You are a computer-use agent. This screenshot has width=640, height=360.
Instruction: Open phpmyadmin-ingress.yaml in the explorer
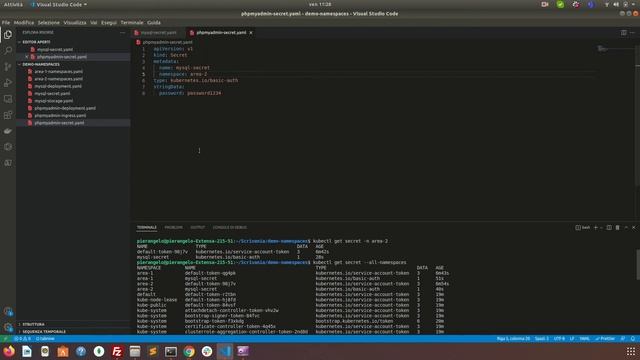click(60, 116)
